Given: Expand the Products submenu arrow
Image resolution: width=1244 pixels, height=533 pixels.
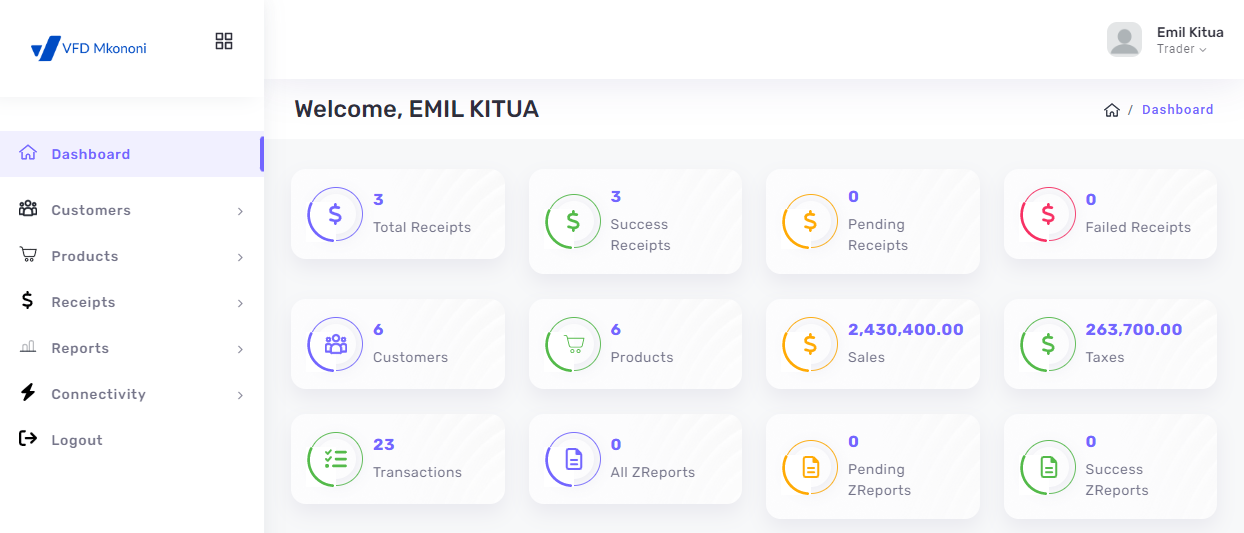Looking at the screenshot, I should (240, 257).
